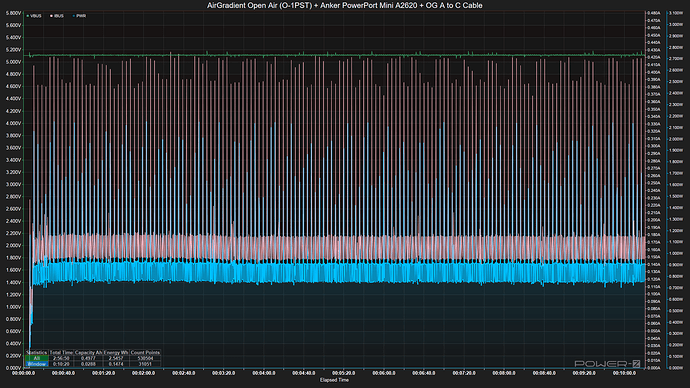The image size is (690, 388).
Task: Click the 00:02:00.0 time axis tick
Action: (143, 373)
